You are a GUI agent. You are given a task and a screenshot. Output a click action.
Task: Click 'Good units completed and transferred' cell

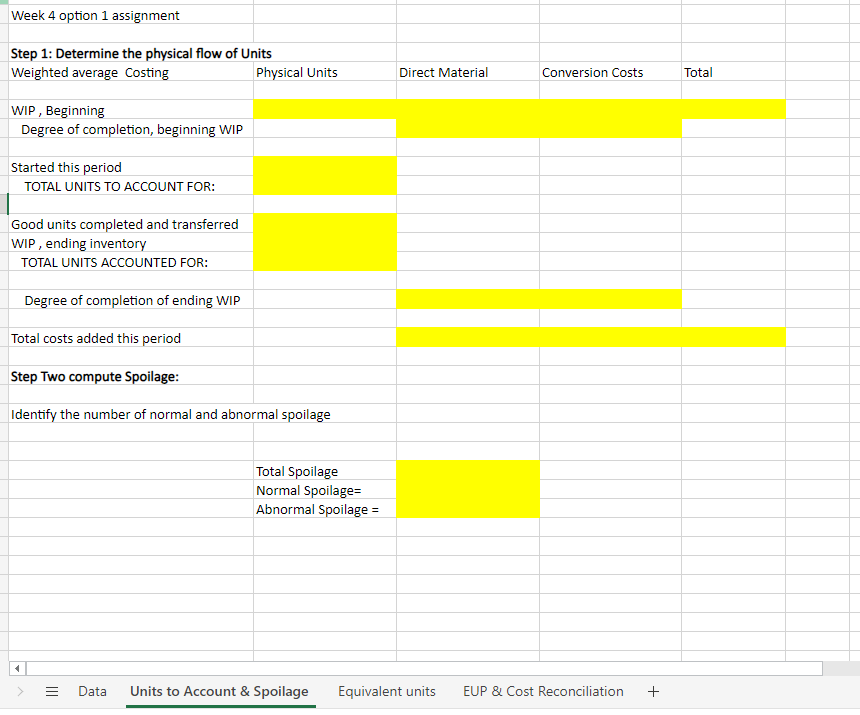(131, 224)
